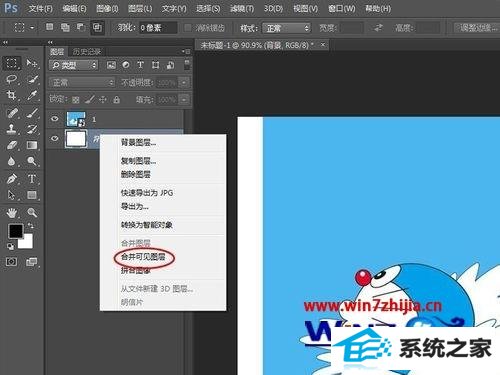Select the Clone Stamp tool
500x375 pixels.
12,129
